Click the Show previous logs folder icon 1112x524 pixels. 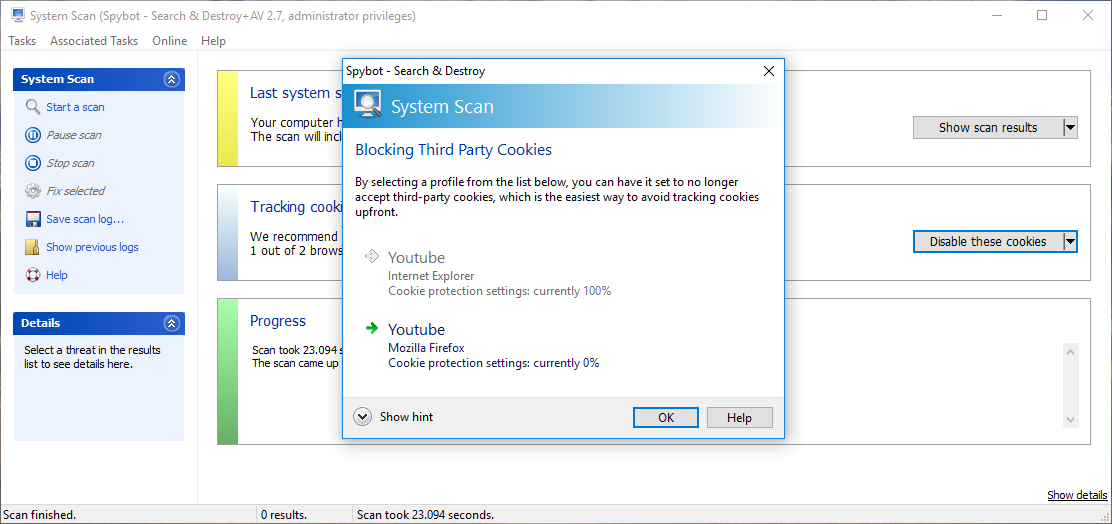coord(33,247)
